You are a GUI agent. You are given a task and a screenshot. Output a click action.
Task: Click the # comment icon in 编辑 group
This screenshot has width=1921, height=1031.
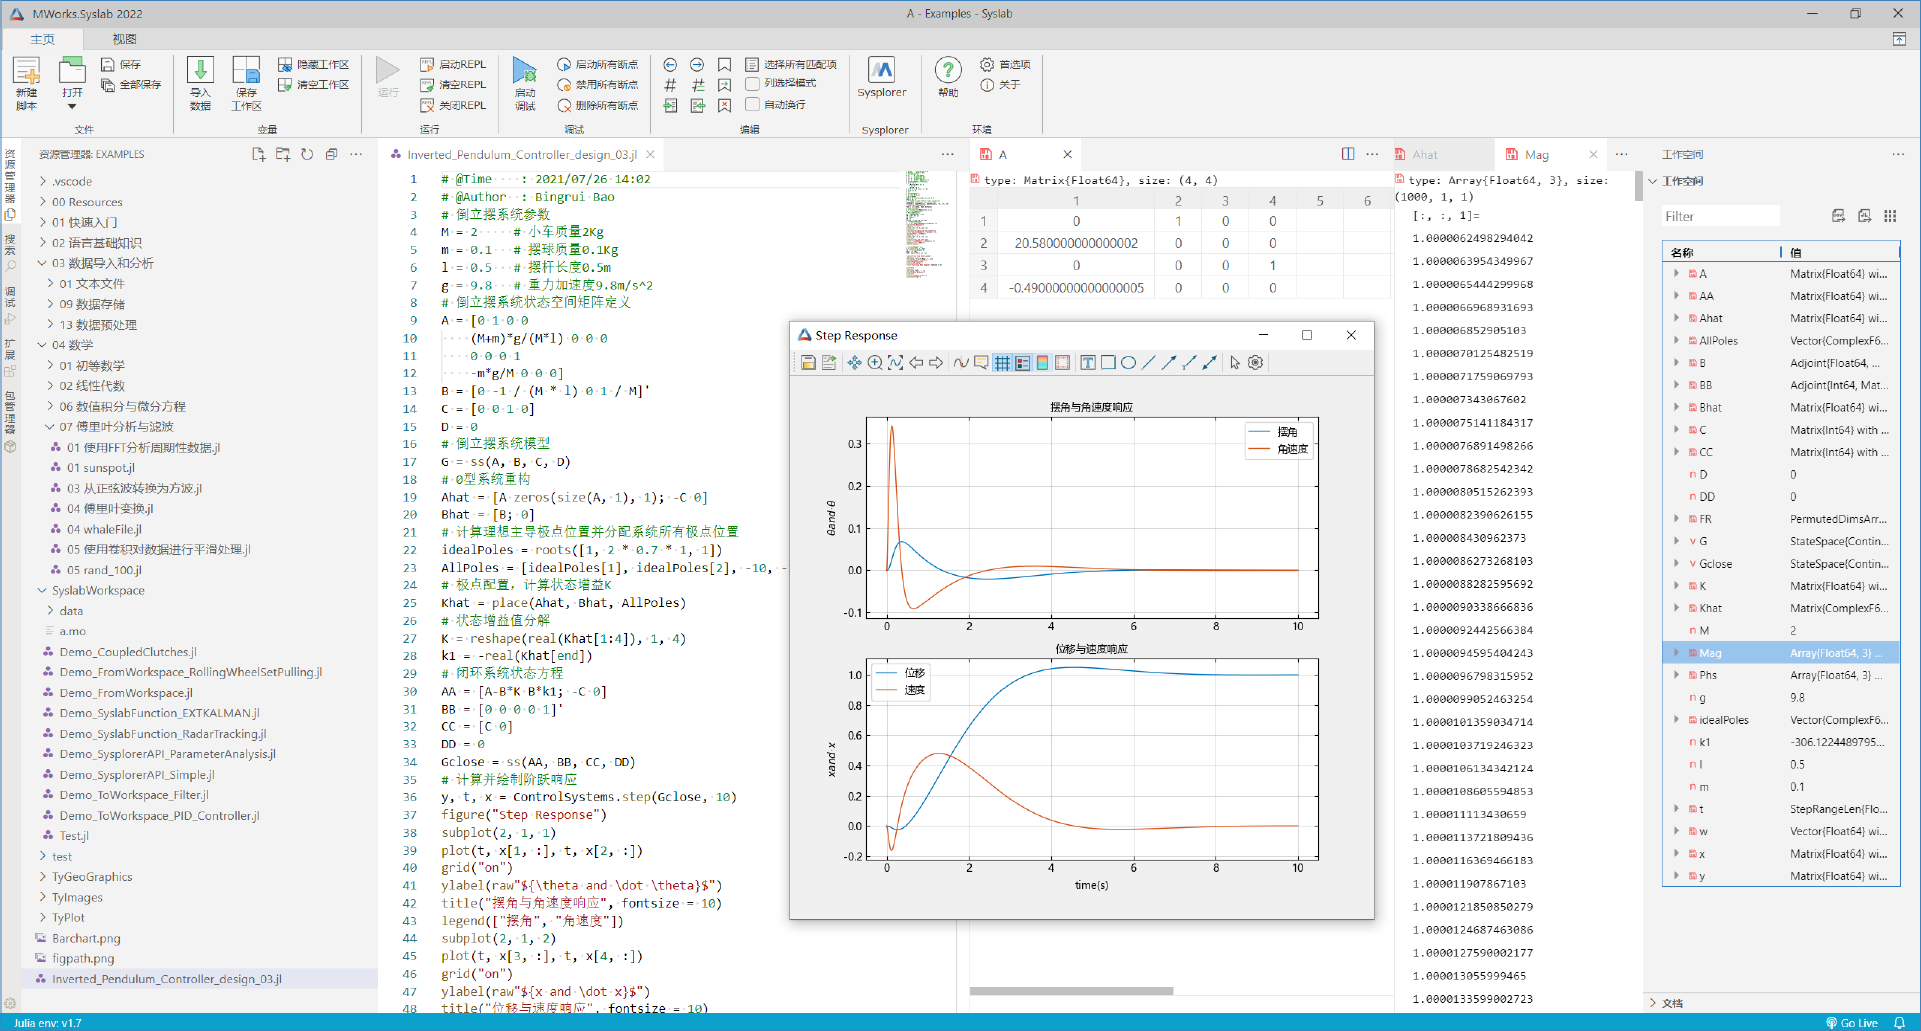670,85
